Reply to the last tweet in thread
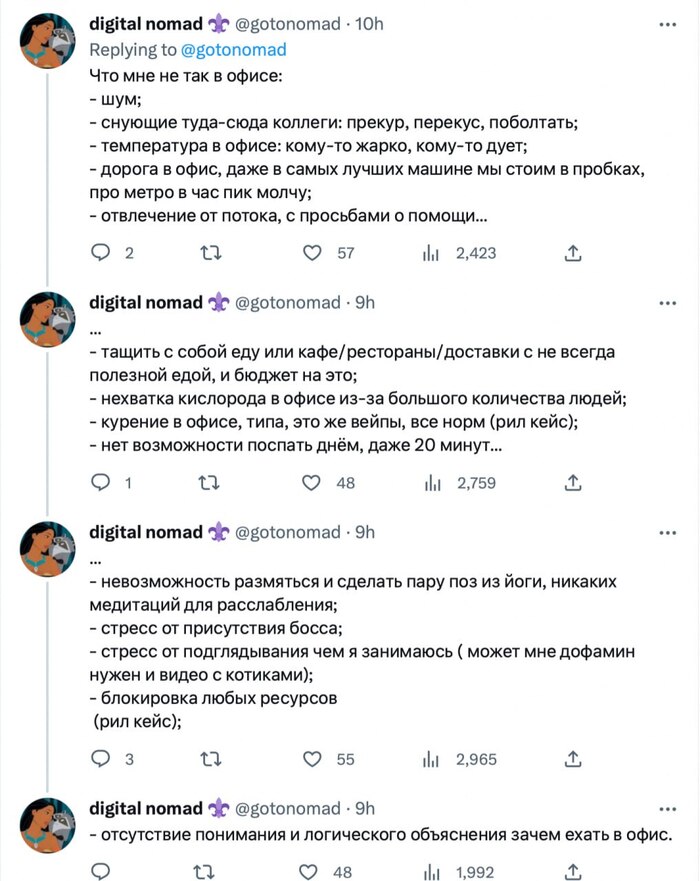 (x=100, y=872)
